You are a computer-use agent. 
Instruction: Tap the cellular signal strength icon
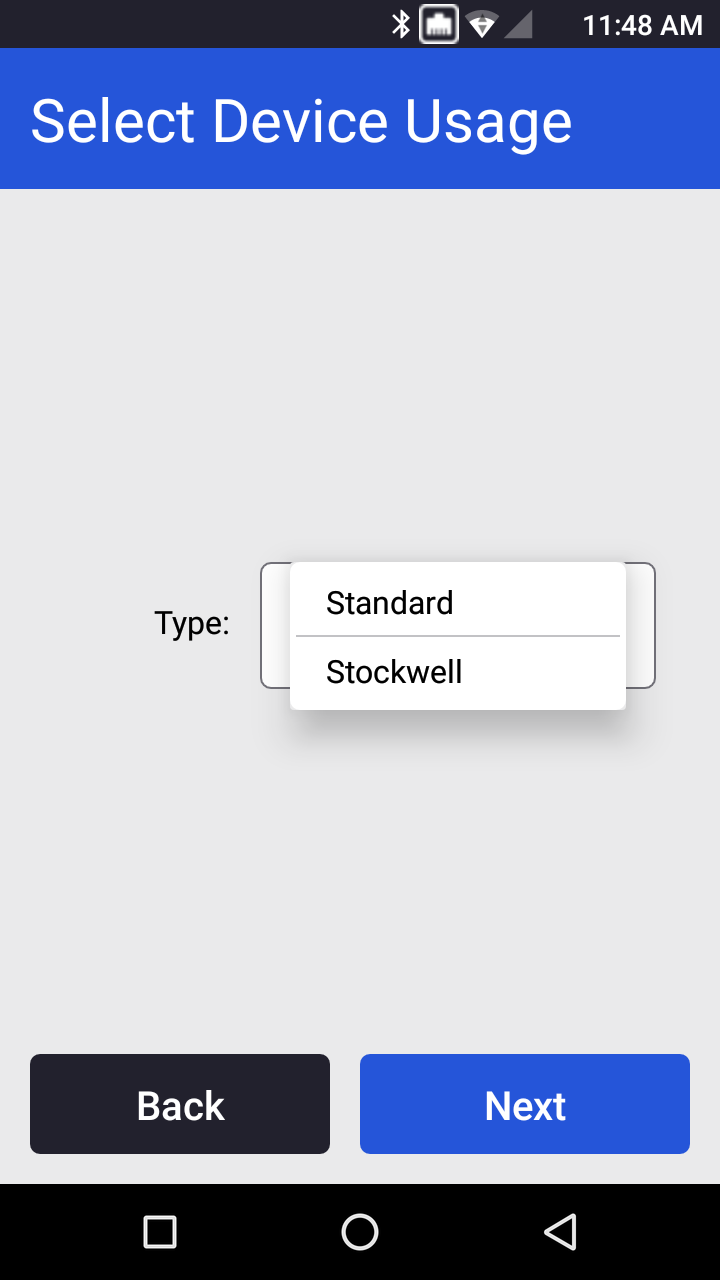[x=518, y=24]
